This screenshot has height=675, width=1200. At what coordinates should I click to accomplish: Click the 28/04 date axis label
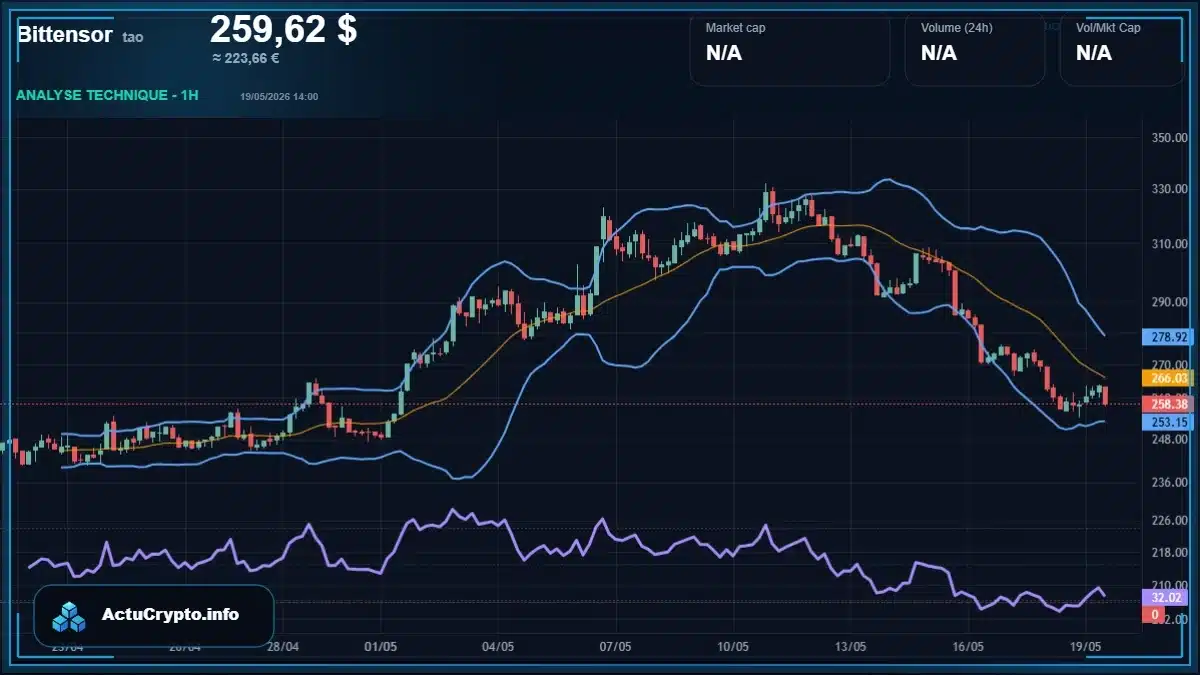(283, 647)
